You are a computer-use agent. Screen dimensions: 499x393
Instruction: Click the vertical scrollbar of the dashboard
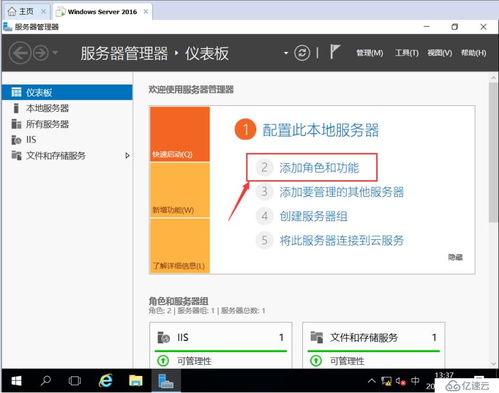[x=493, y=220]
